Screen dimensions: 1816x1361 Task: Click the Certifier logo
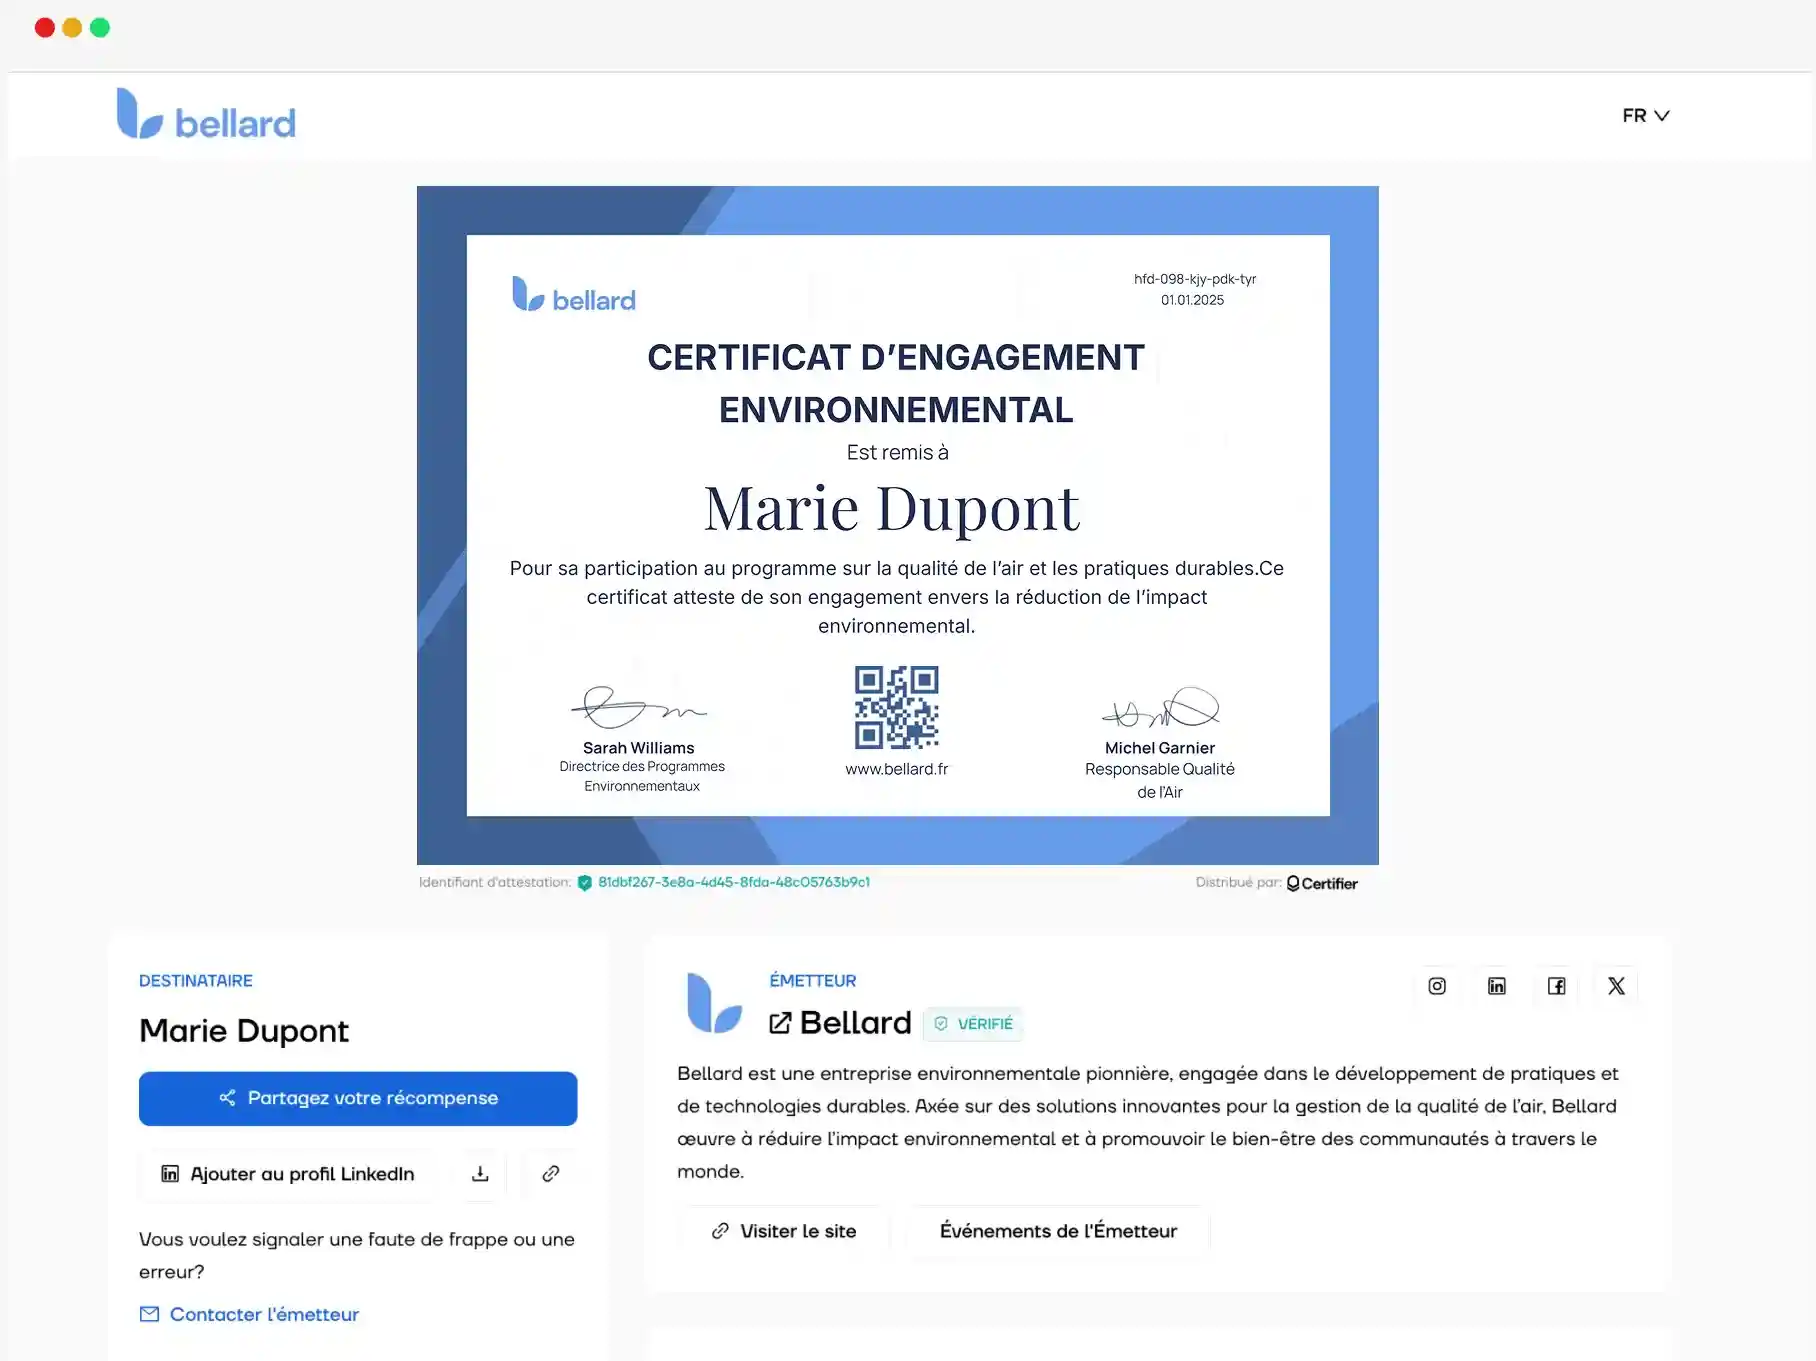pos(1322,883)
